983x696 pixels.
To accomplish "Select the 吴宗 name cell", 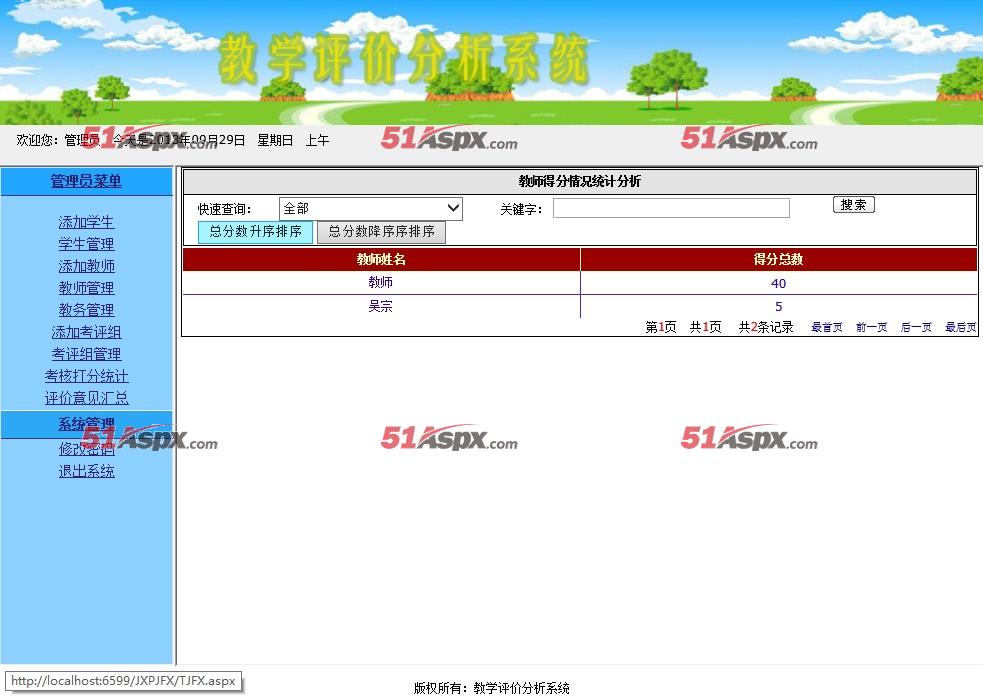I will (381, 306).
